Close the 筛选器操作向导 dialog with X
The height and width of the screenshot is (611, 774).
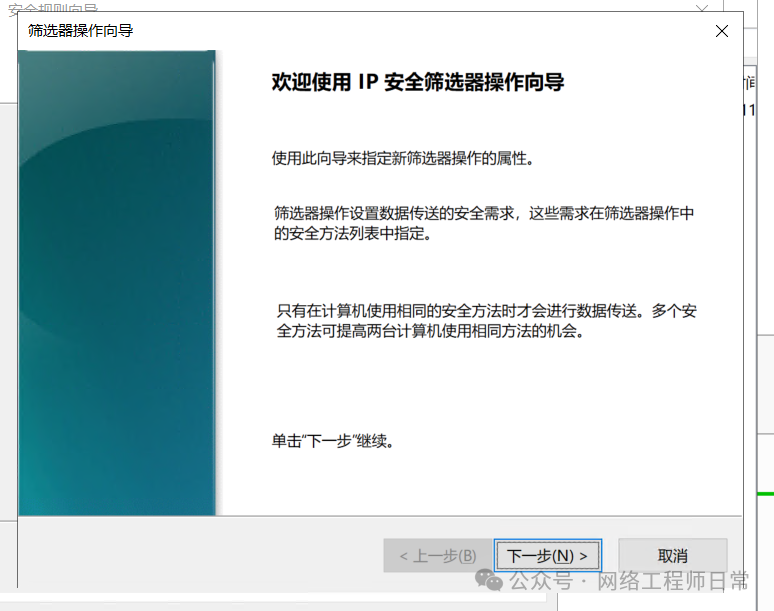pos(722,31)
